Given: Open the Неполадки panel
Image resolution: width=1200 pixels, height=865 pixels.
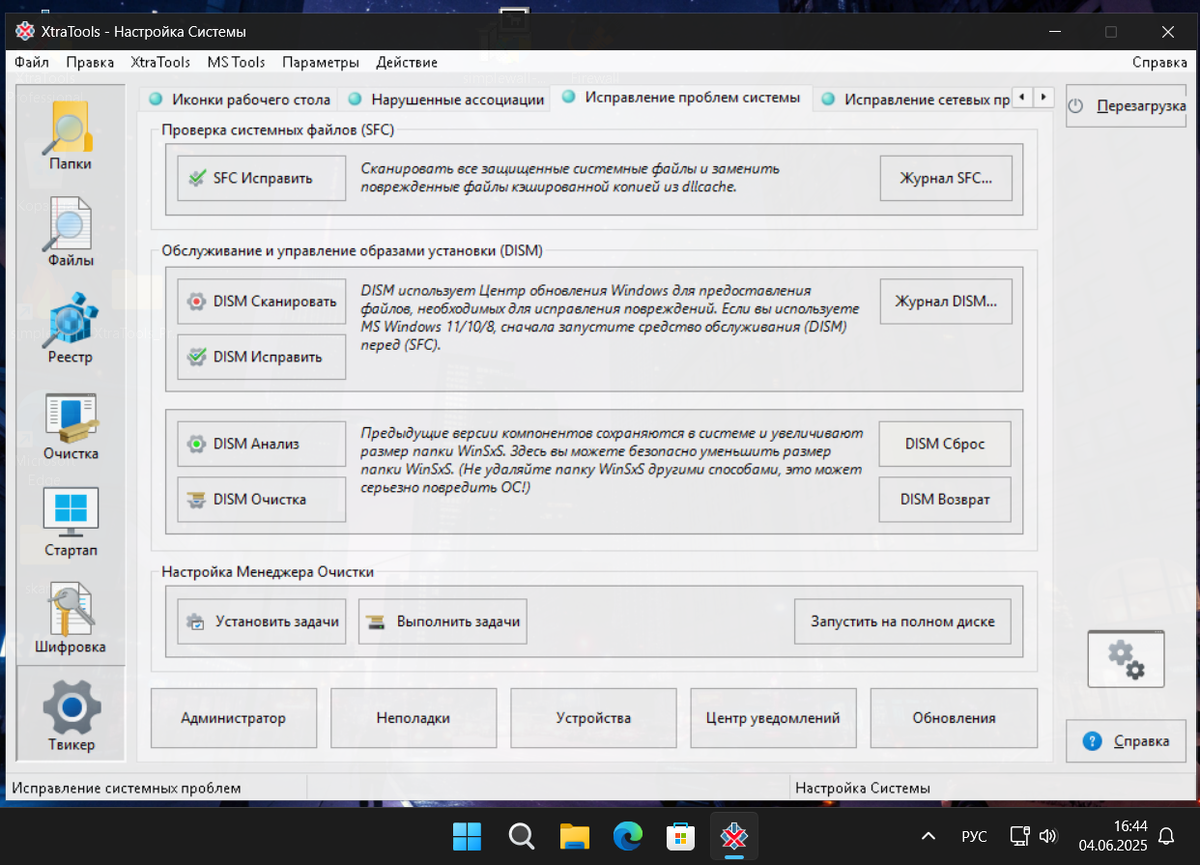Looking at the screenshot, I should click(414, 718).
